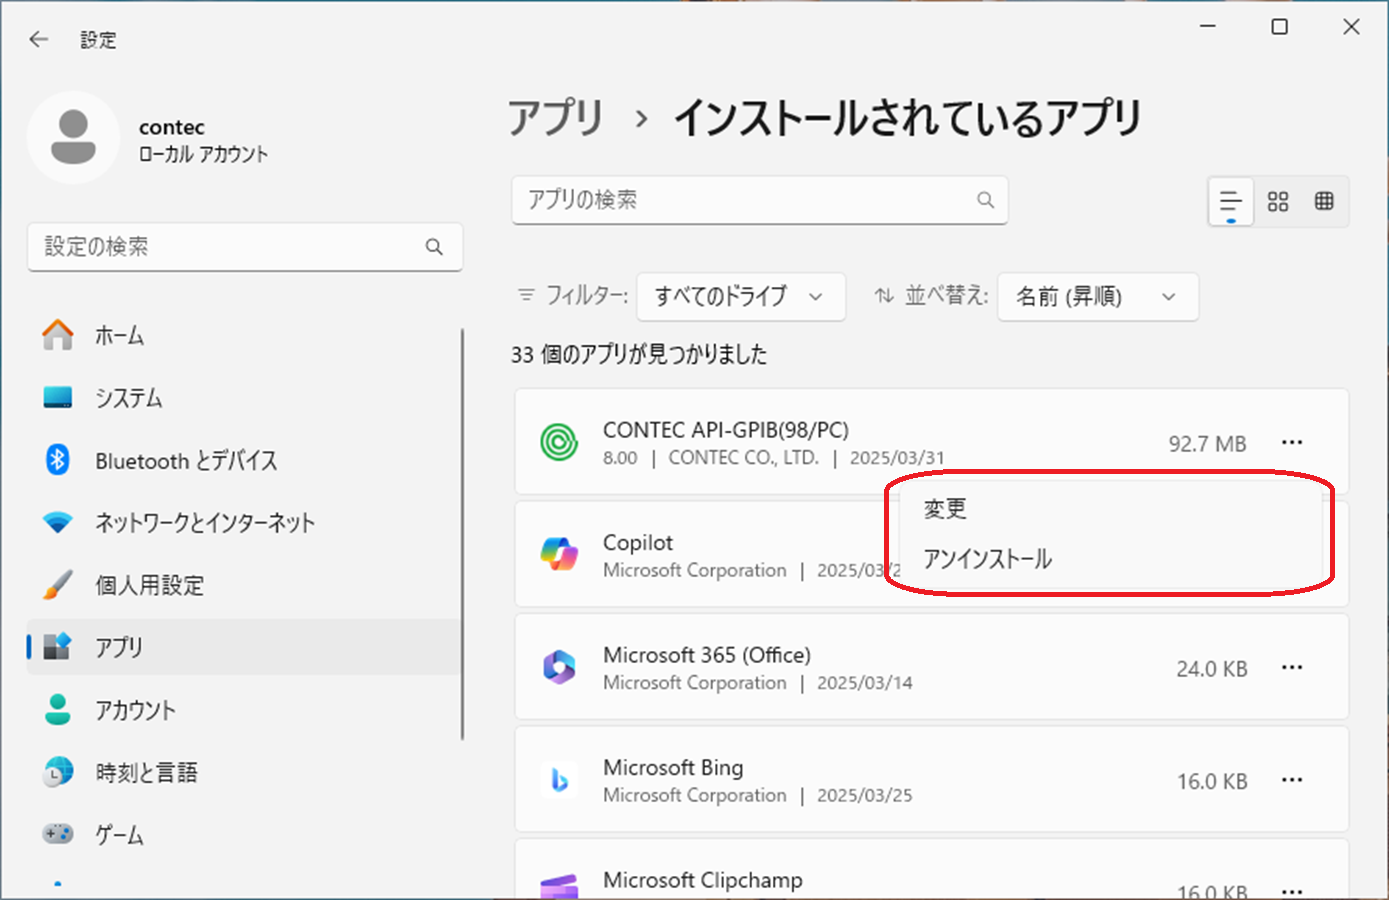Open Gaming (ゲーム) settings
The width and height of the screenshot is (1389, 900).
pyautogui.click(x=244, y=834)
